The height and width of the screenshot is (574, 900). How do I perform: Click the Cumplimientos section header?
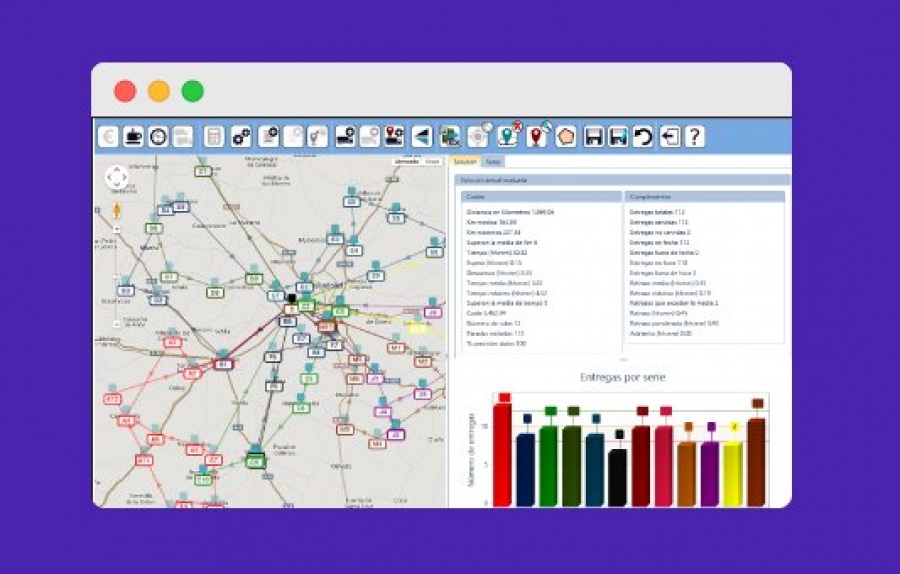[704, 197]
